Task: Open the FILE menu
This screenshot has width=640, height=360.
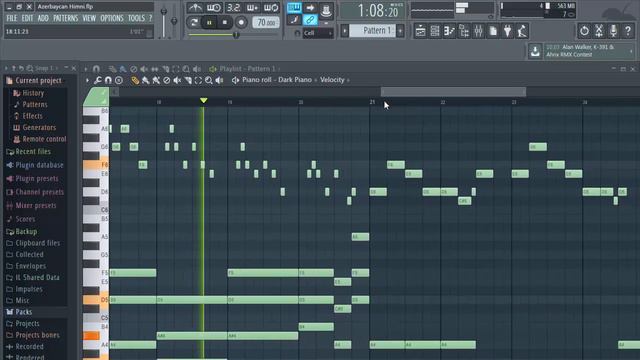Action: click(x=12, y=18)
